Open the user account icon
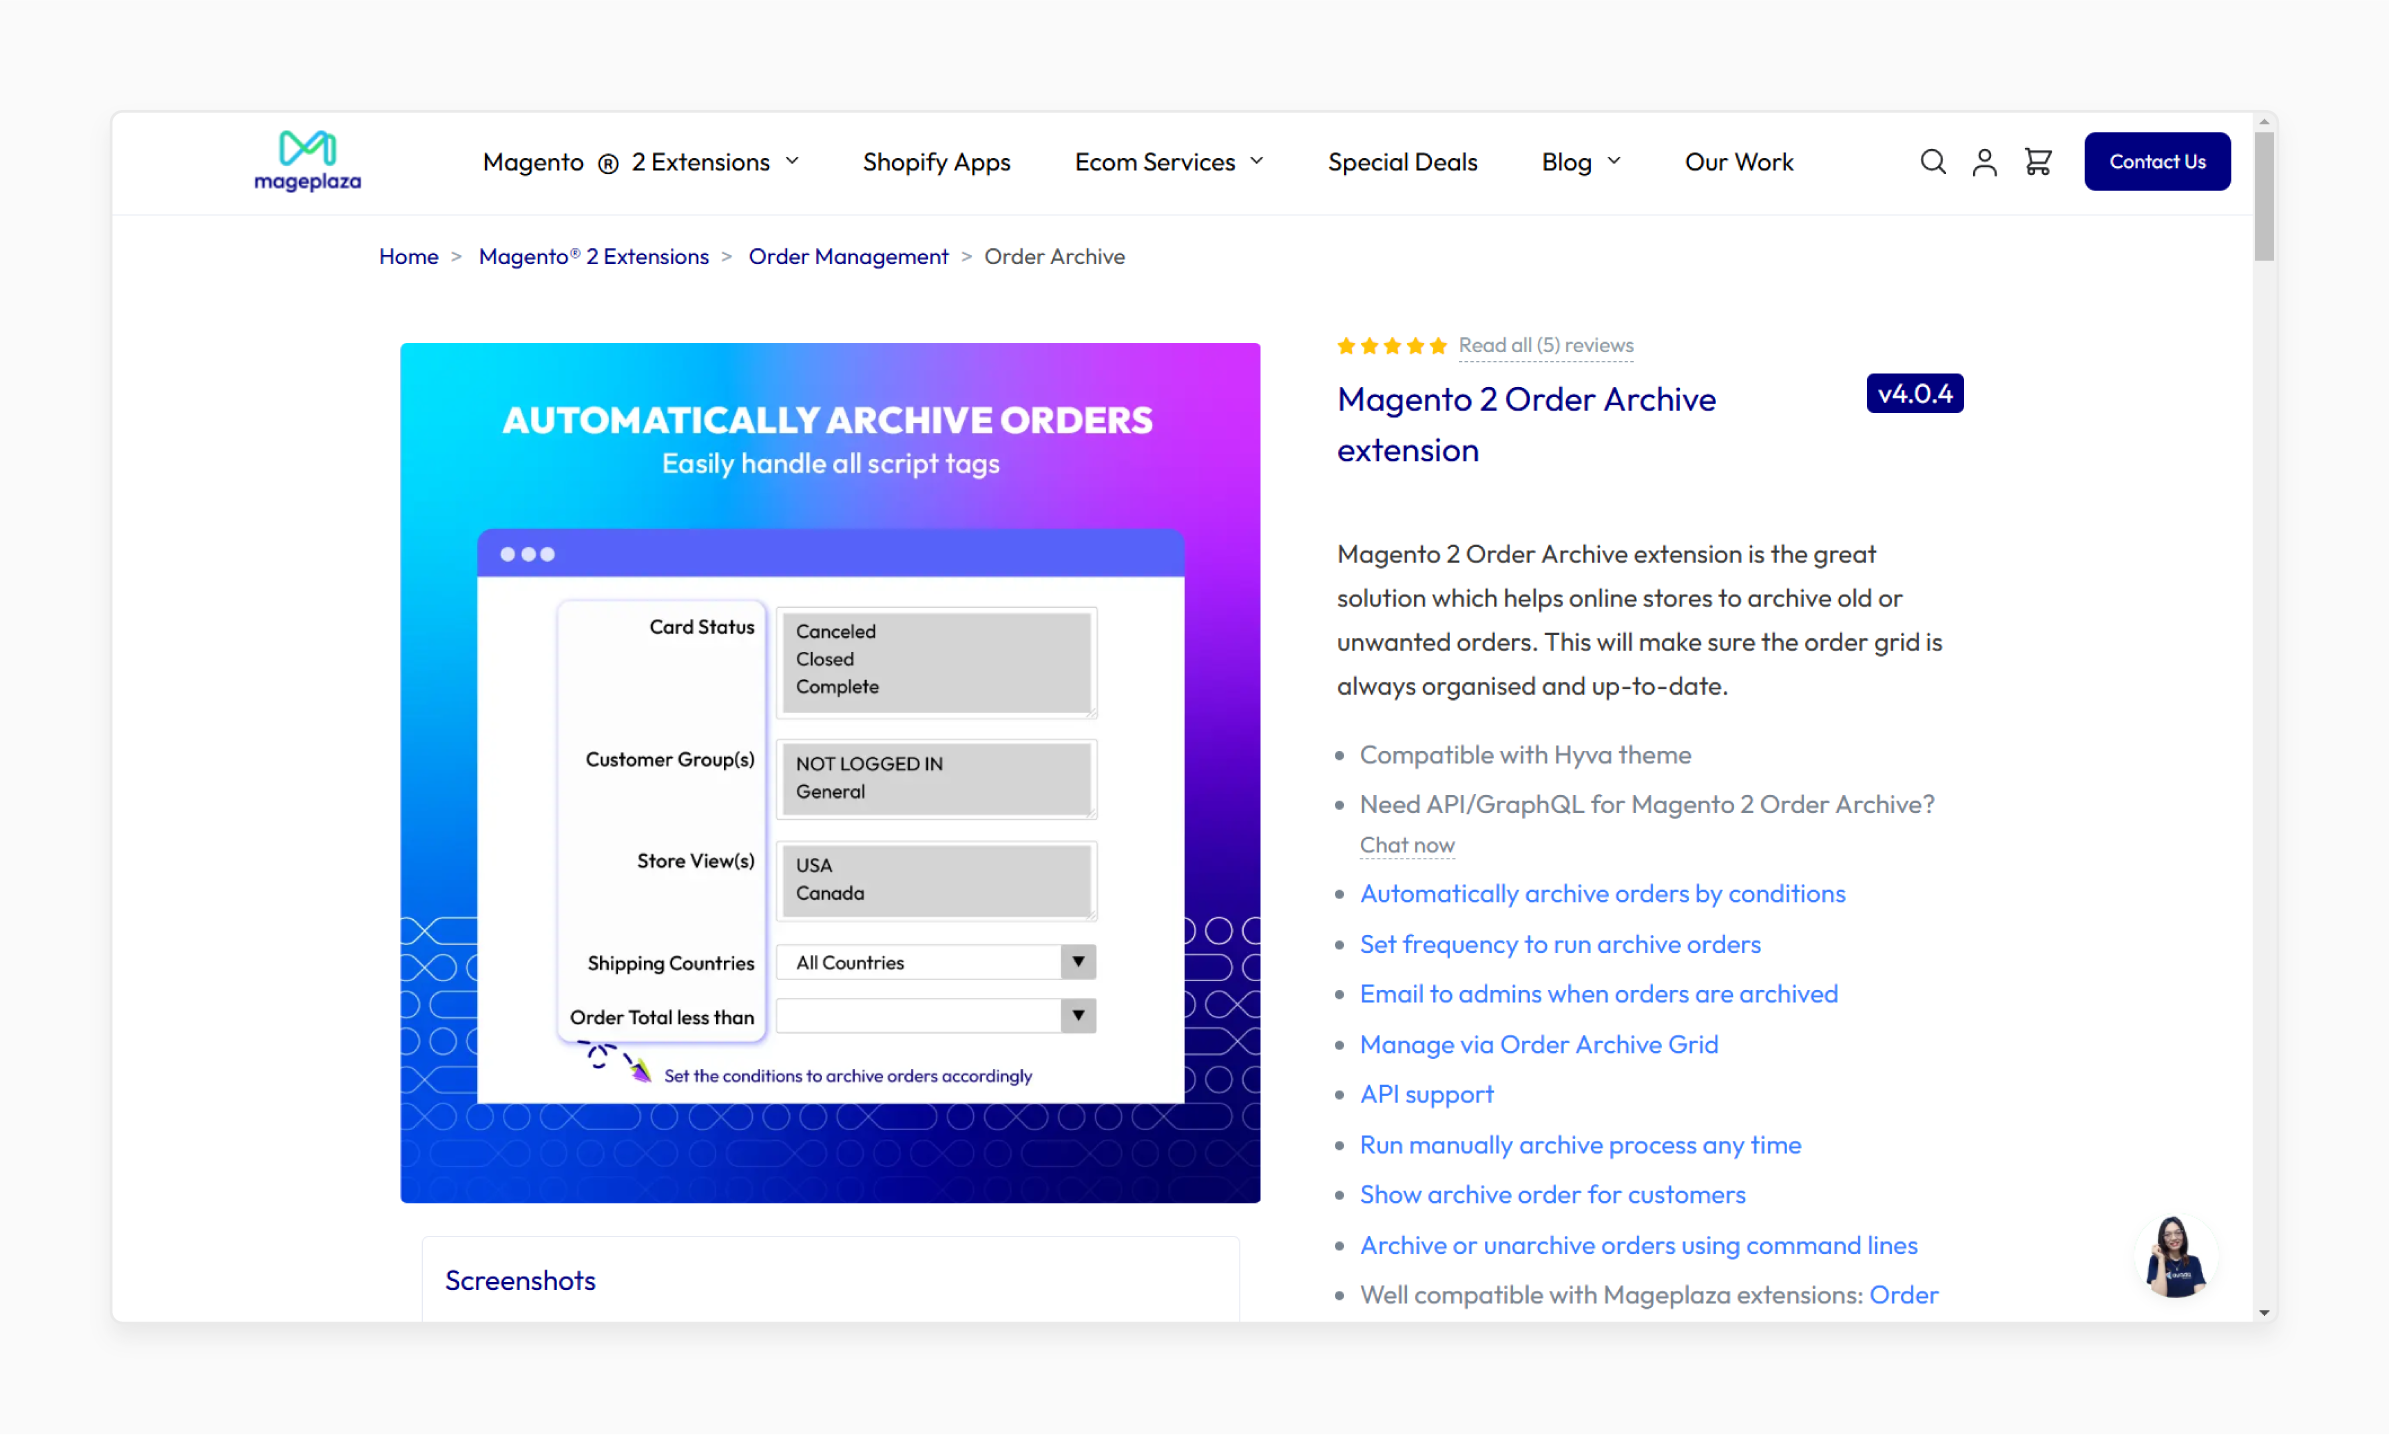 (x=1984, y=162)
